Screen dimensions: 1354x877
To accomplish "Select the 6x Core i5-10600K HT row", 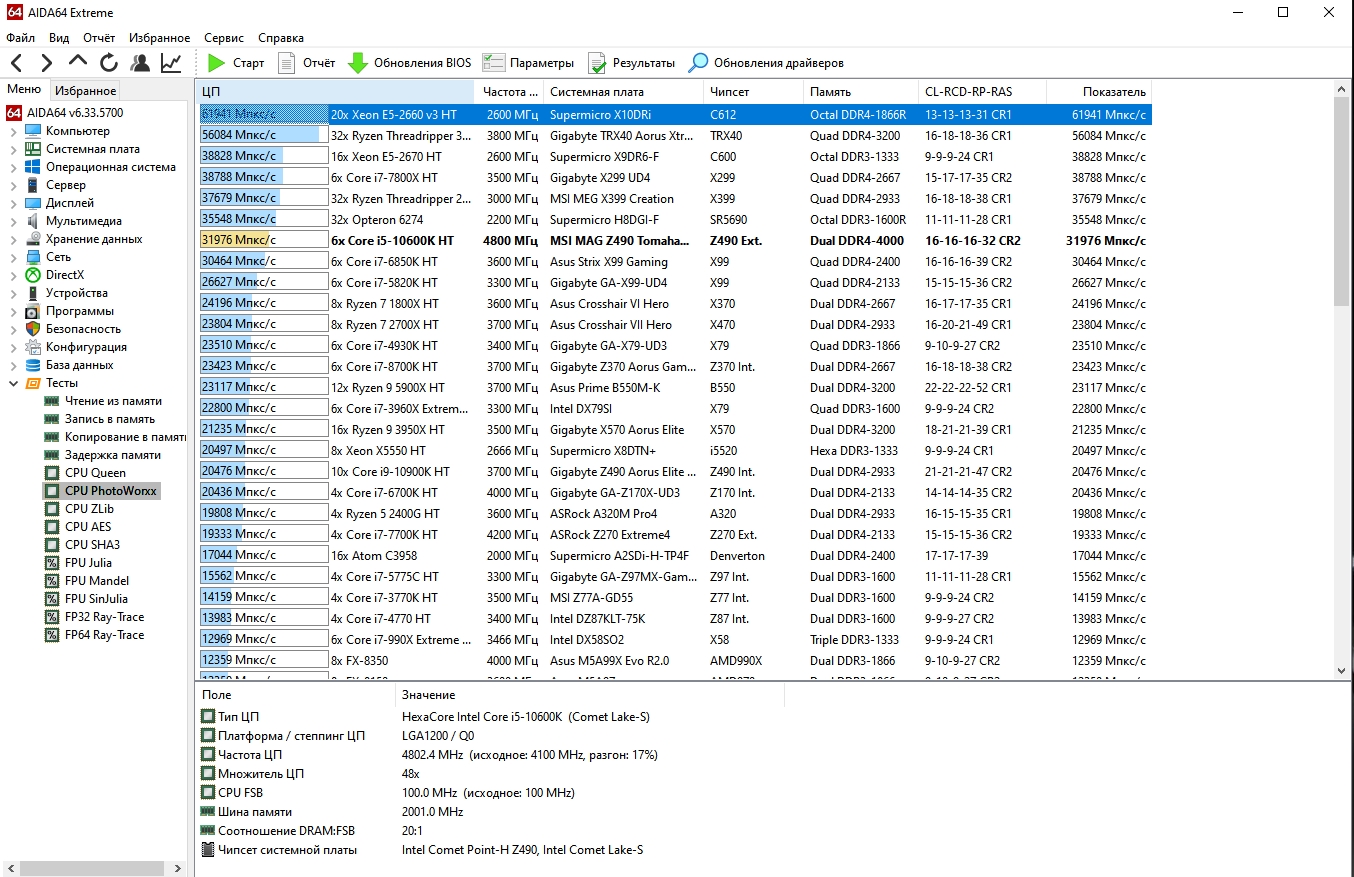I will pyautogui.click(x=674, y=240).
